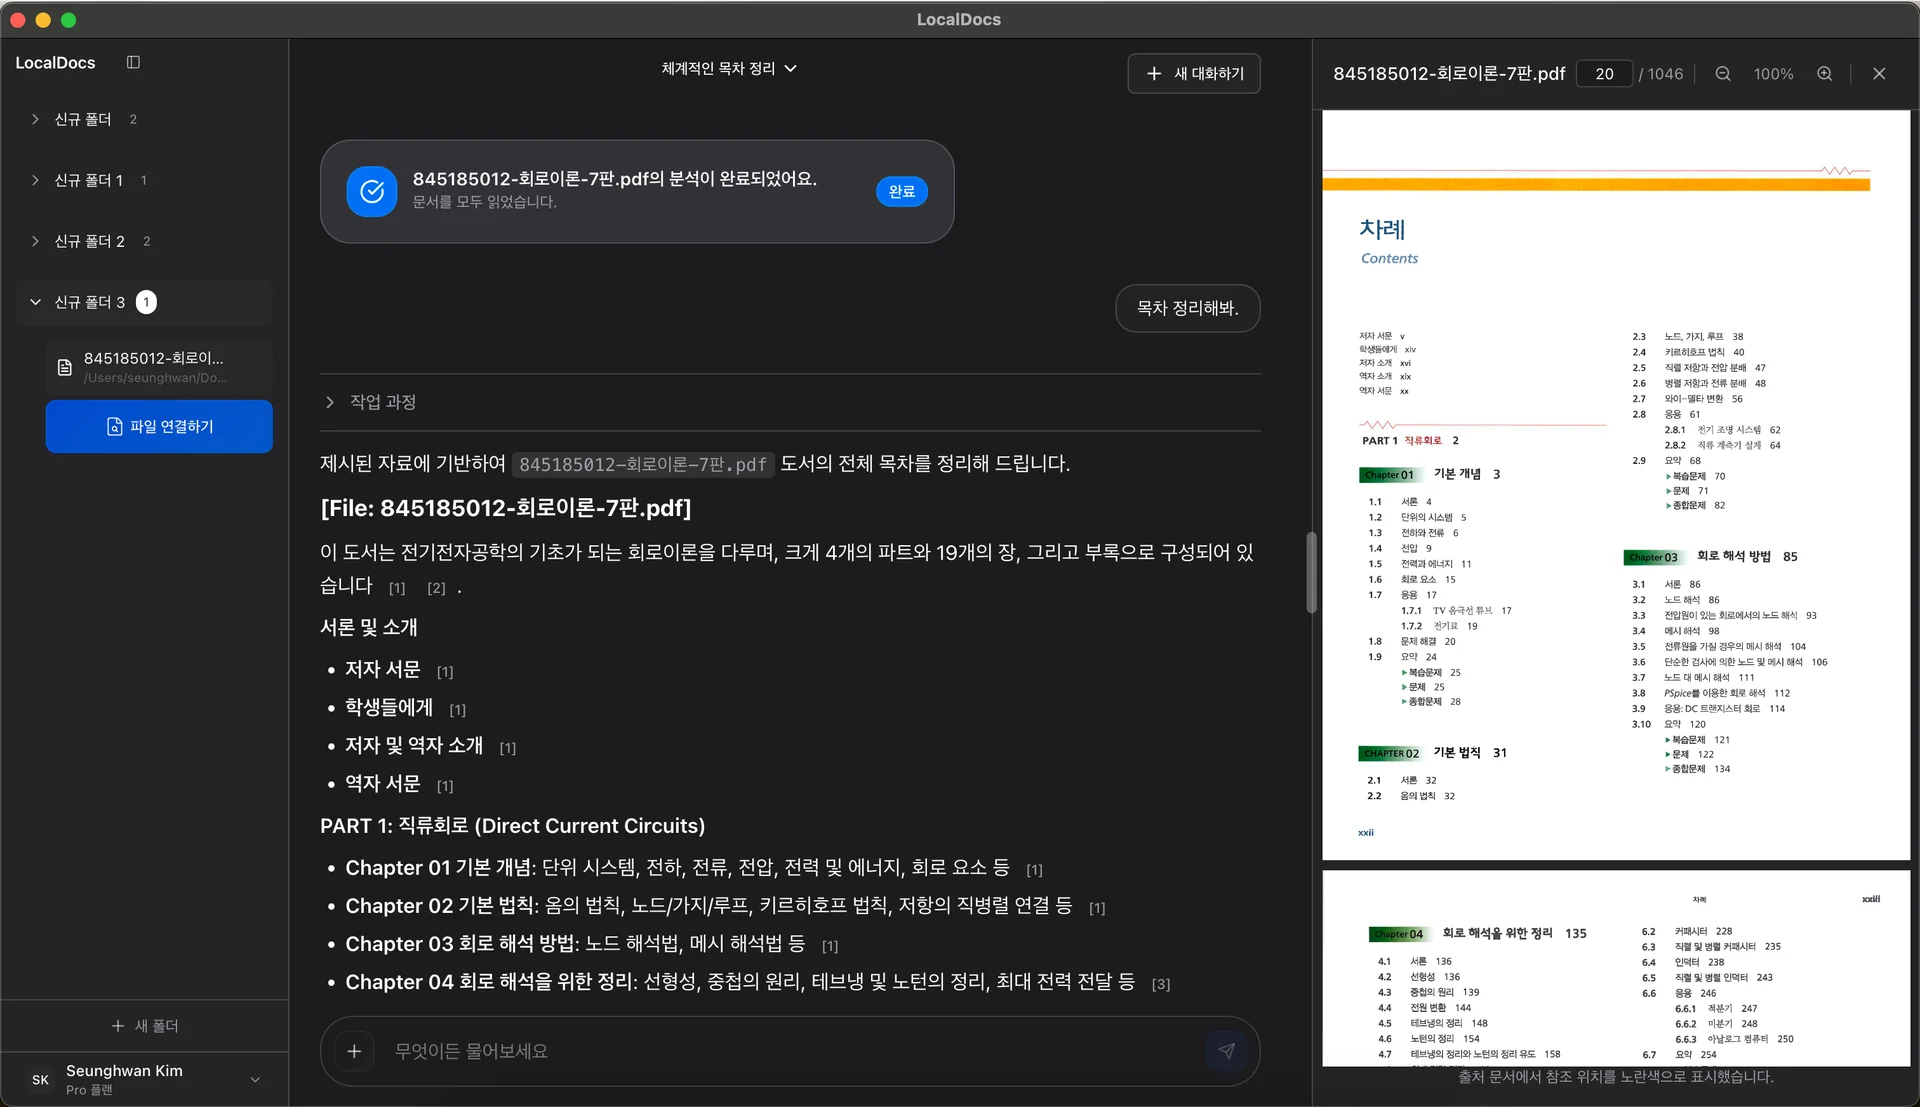Select the document icon of 845185012-회로이론-7판.pdf

(64, 367)
